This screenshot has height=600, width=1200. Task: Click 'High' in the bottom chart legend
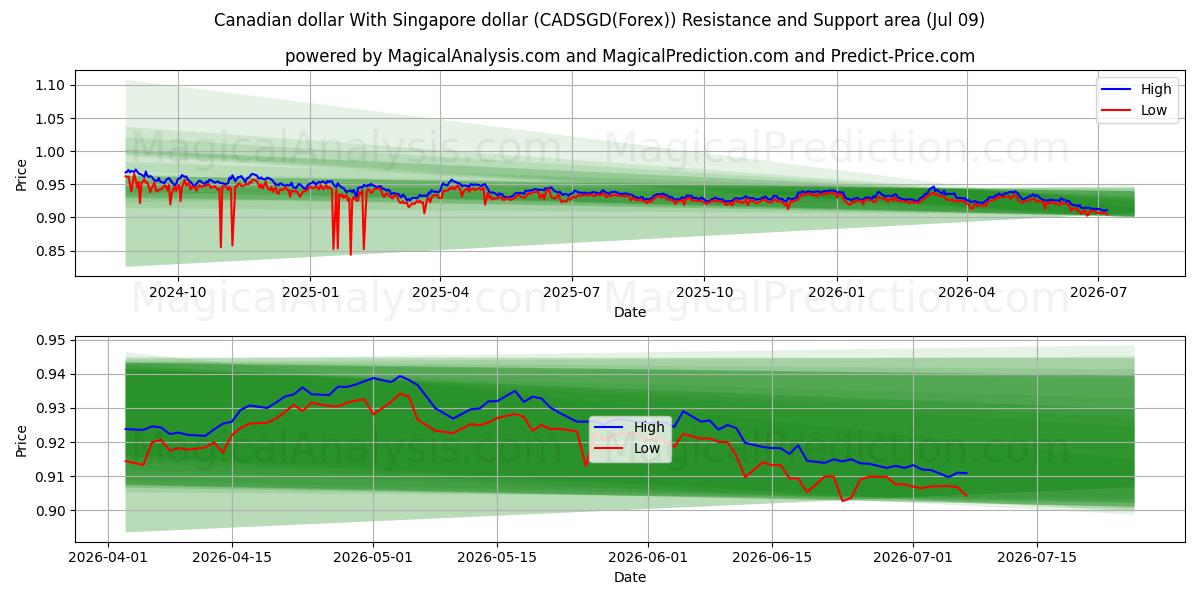(x=649, y=427)
